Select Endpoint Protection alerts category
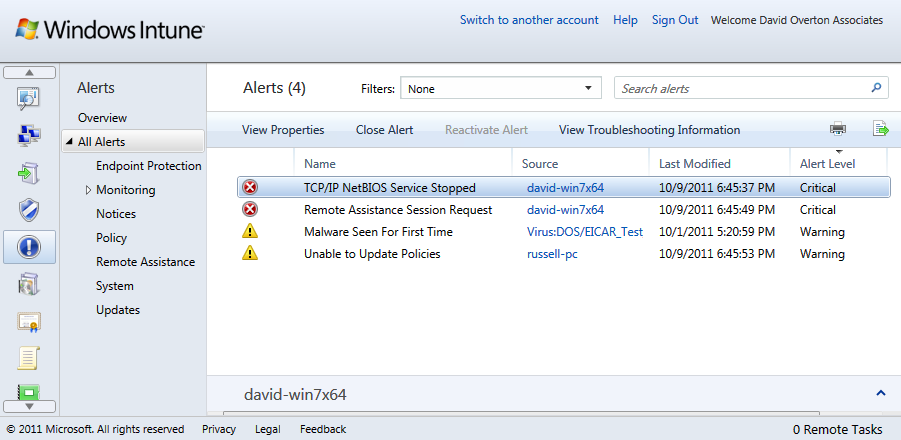The image size is (901, 440). (x=149, y=166)
